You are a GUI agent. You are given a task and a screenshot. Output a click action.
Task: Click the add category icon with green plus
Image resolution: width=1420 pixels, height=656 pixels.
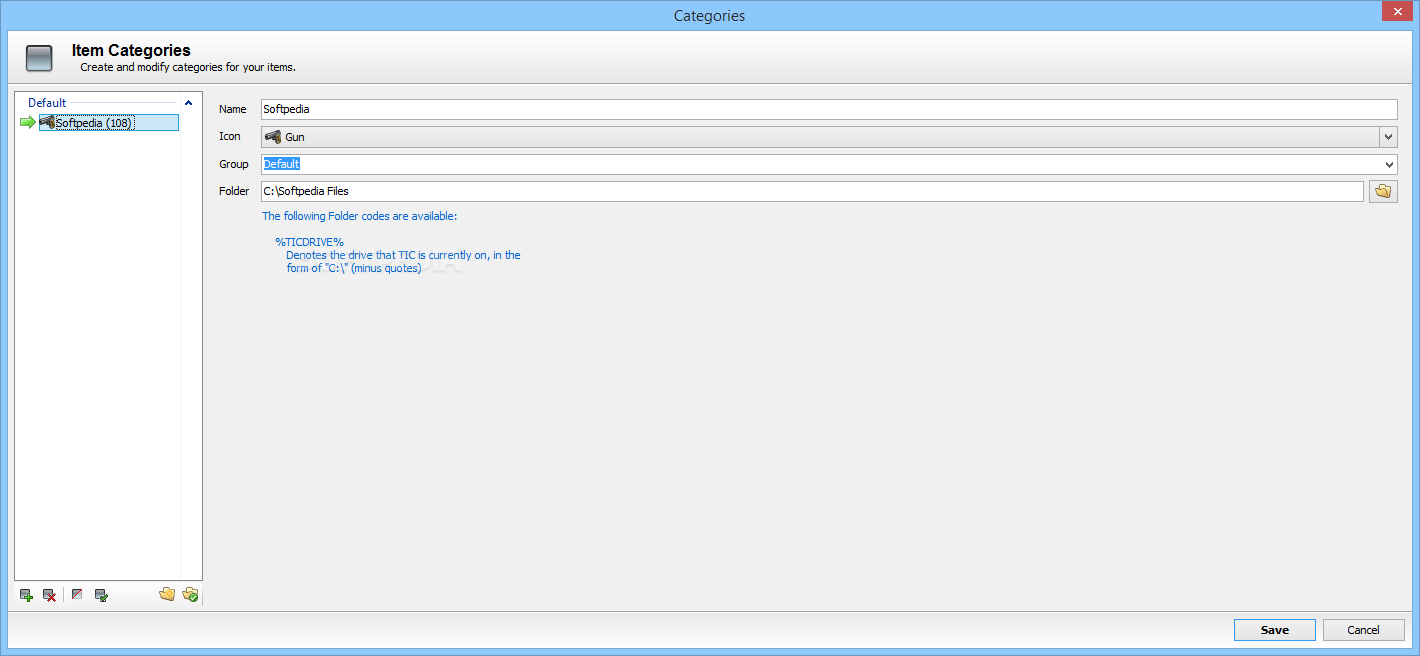[x=26, y=595]
